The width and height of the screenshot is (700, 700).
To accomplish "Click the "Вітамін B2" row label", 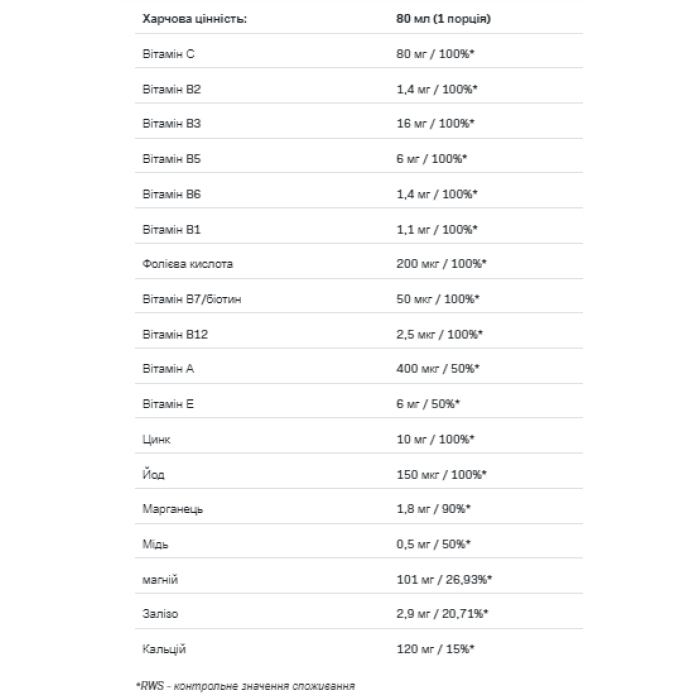I will (x=172, y=88).
